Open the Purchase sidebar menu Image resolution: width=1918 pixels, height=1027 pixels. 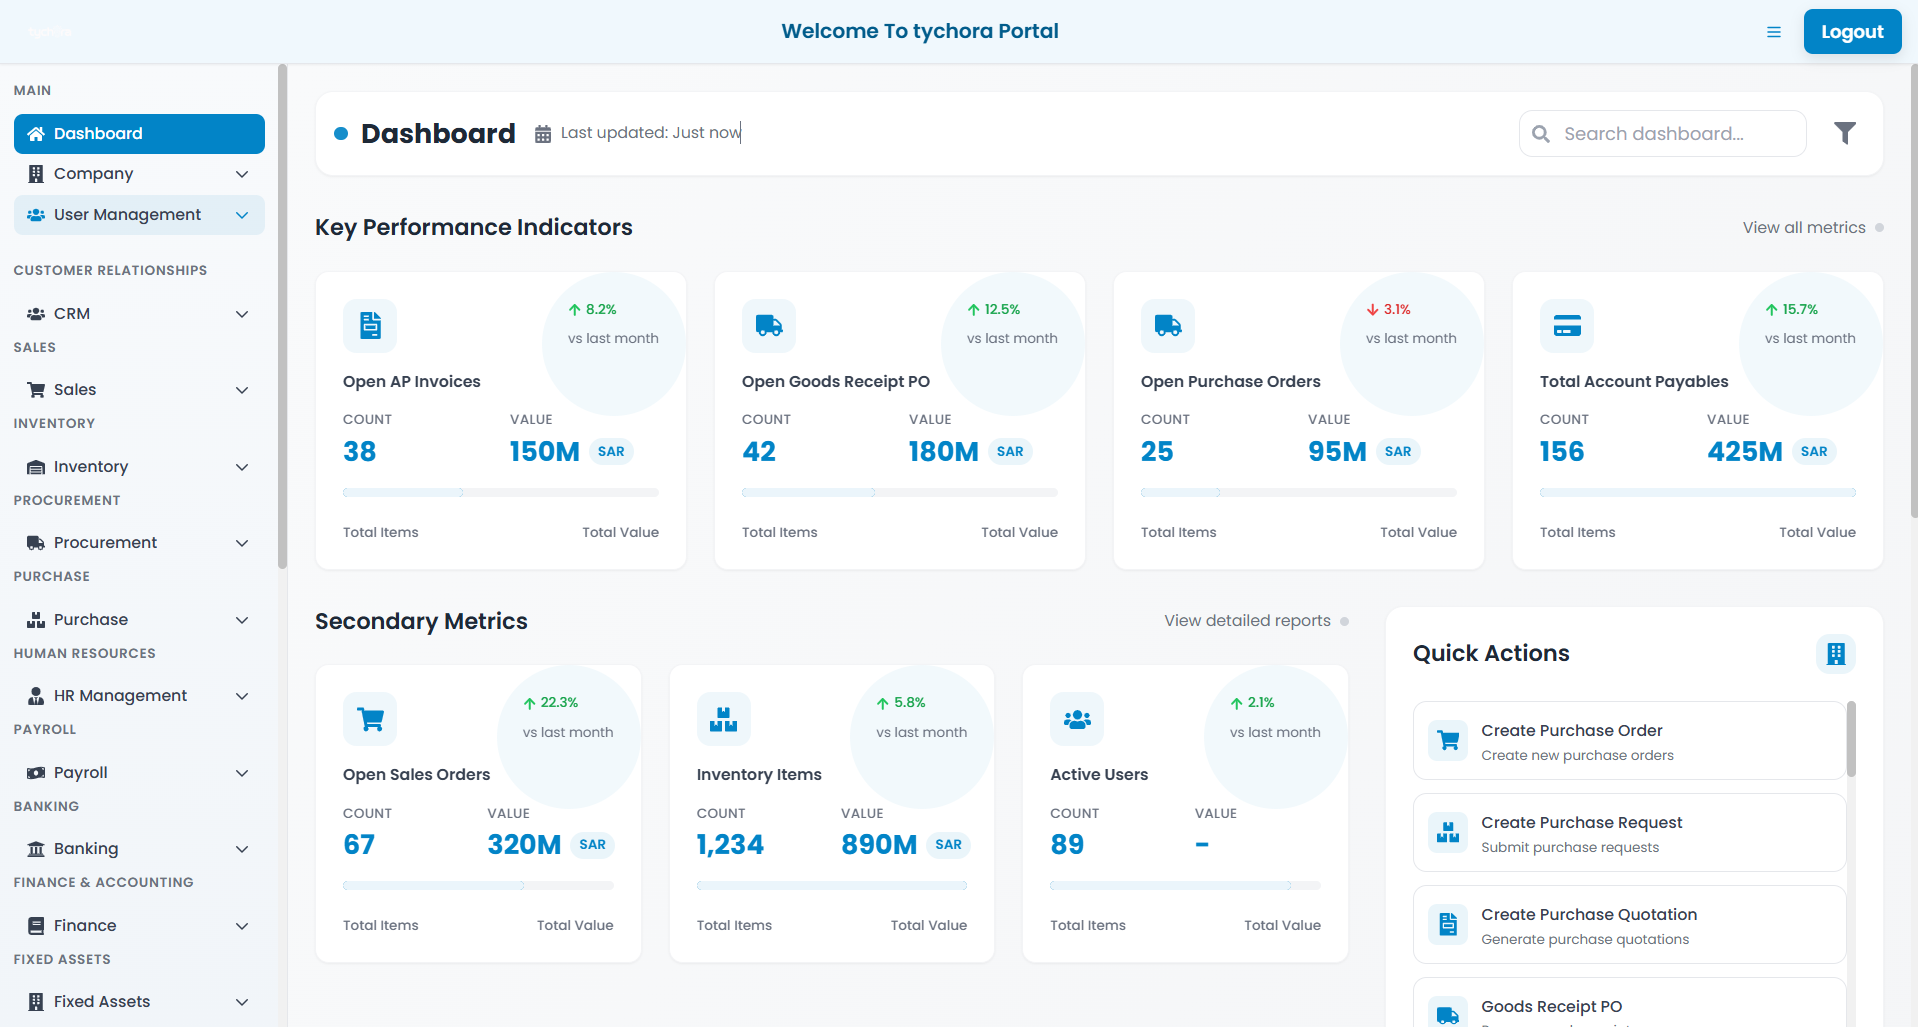click(139, 620)
